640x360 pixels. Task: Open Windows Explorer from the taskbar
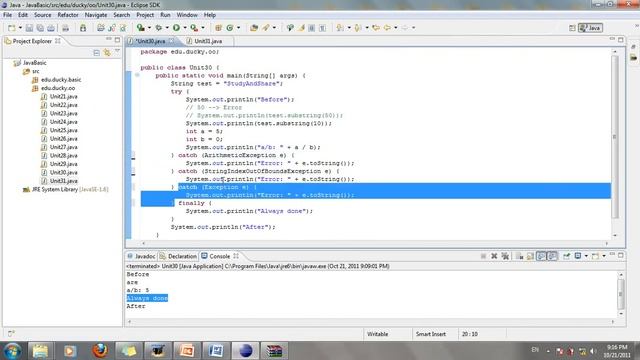click(40, 351)
